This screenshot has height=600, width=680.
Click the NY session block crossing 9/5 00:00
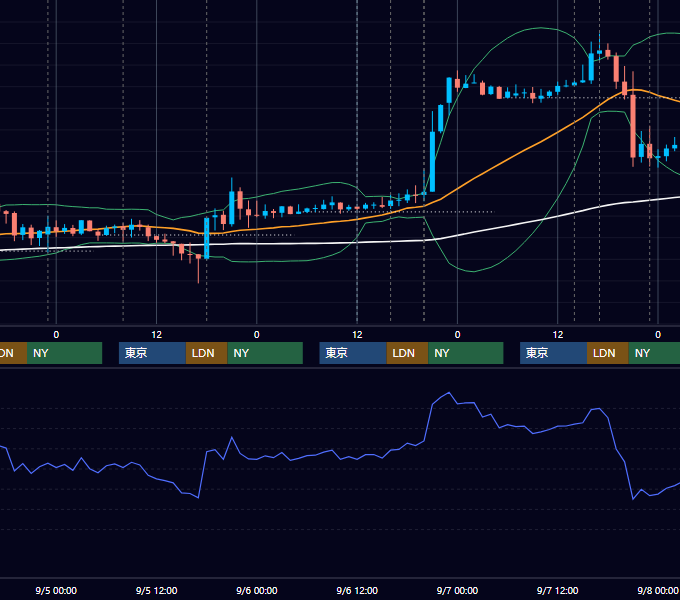(x=64, y=353)
